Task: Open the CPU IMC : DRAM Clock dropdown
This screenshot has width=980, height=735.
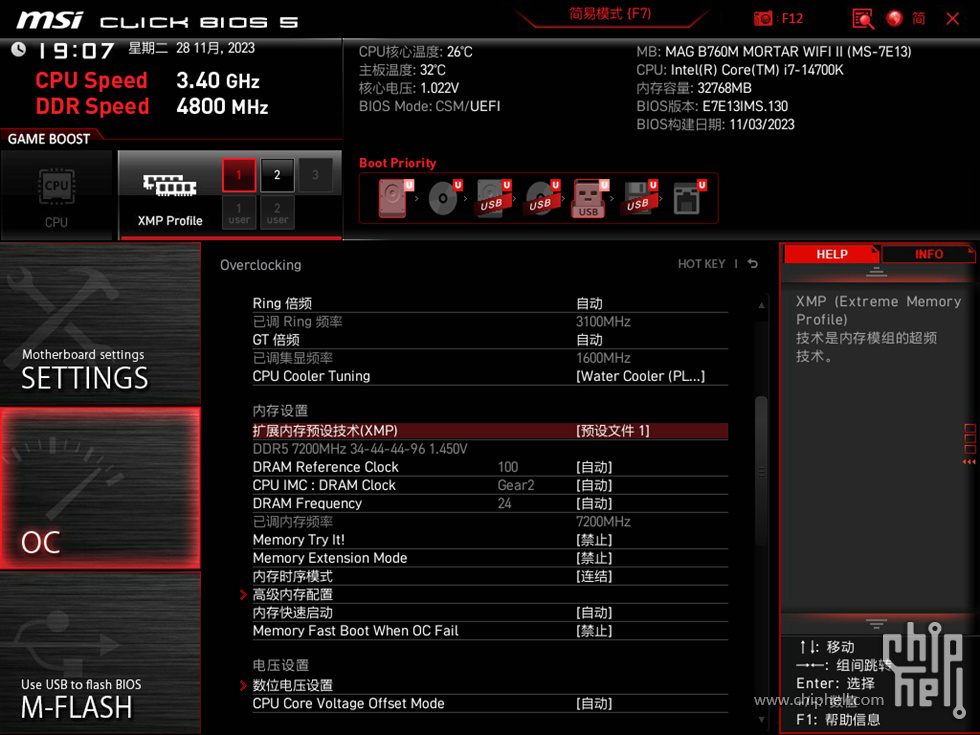Action: (x=490, y=485)
